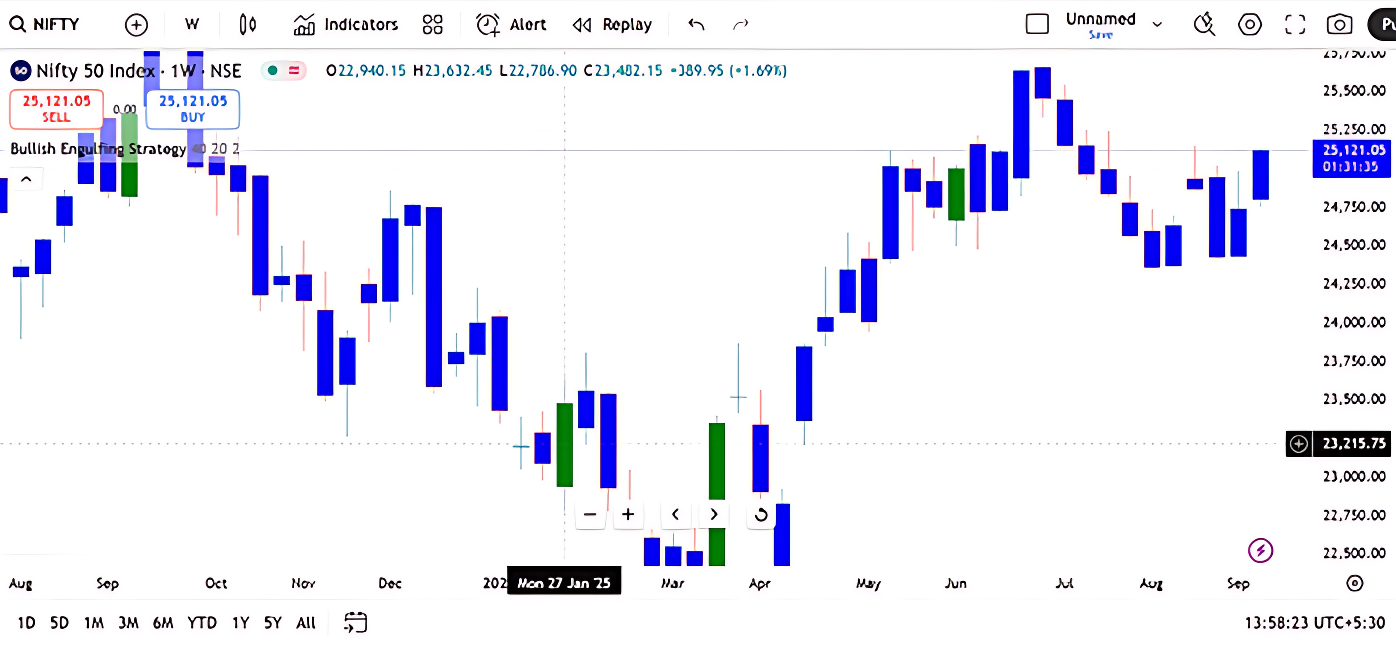Open the go to date calendar icon
This screenshot has width=1396, height=648.
[x=355, y=623]
